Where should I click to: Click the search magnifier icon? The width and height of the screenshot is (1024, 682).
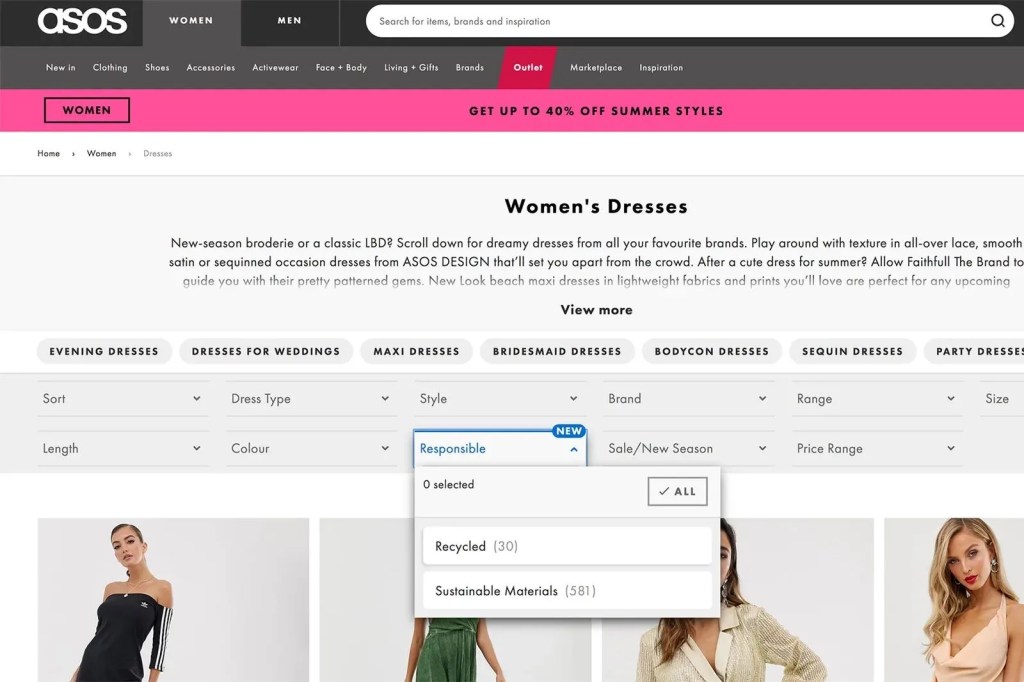[997, 21]
